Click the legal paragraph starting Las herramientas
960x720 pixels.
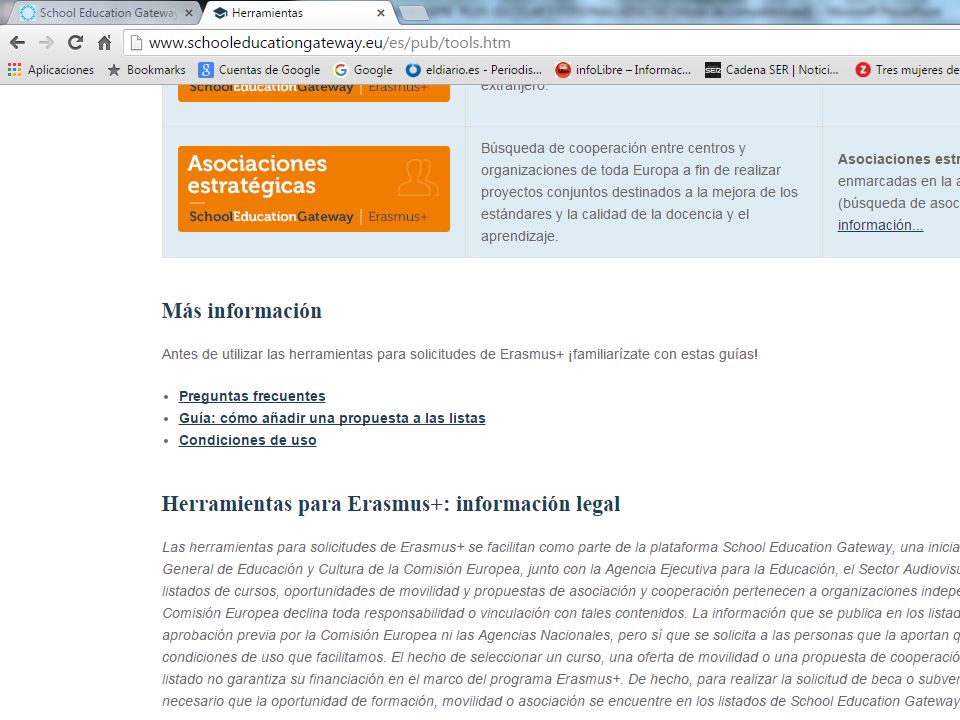(x=561, y=624)
